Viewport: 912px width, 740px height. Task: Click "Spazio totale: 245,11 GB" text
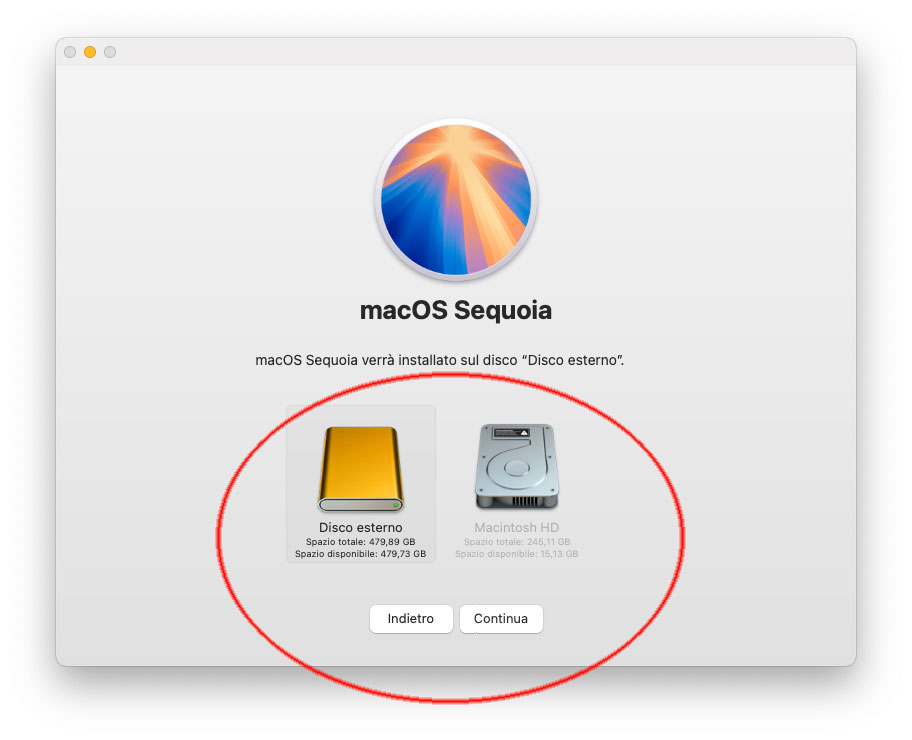(516, 542)
